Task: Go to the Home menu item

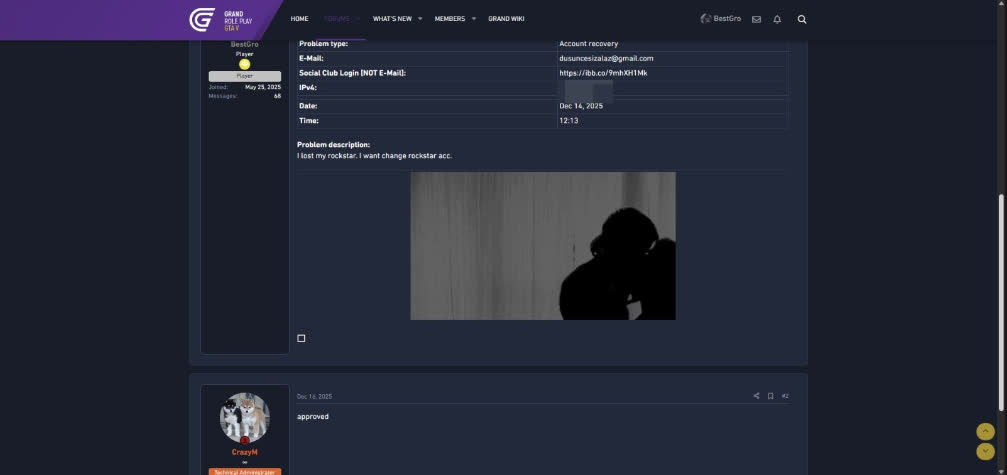Action: pos(299,19)
